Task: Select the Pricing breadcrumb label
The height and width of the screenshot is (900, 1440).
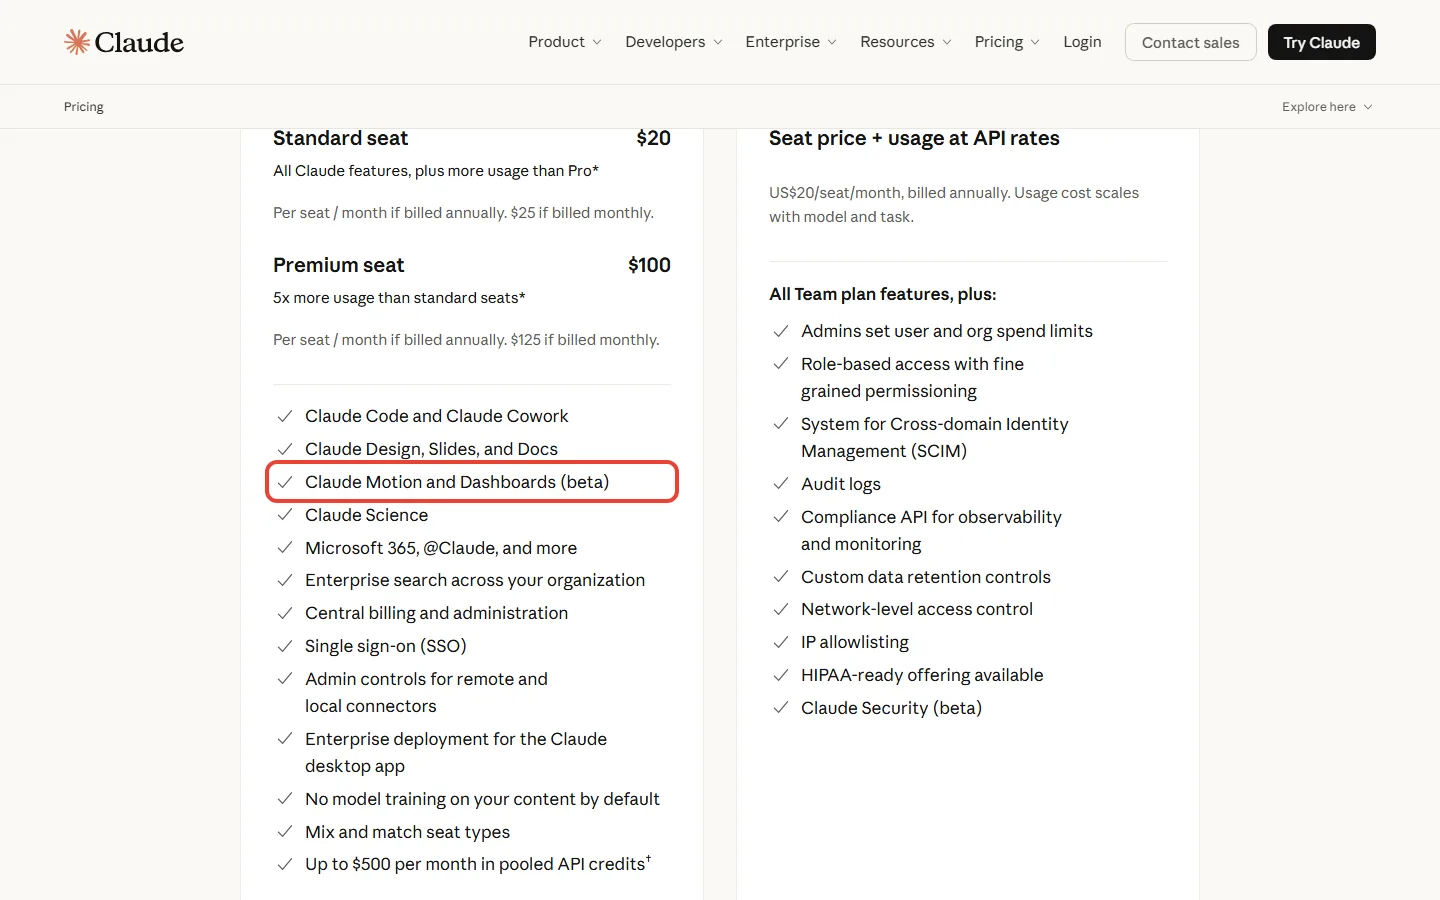Action: [x=84, y=107]
